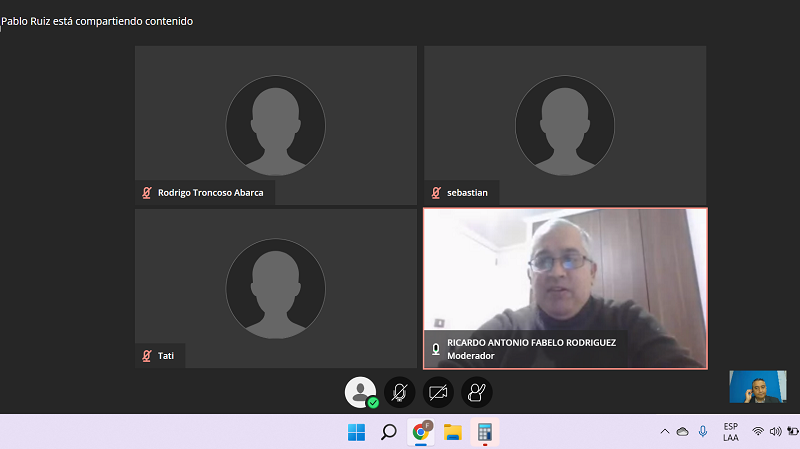Image resolution: width=800 pixels, height=449 pixels.
Task: Click RICARDO ANTONIO FABELO RODRIGUEZ name label
Action: [532, 342]
